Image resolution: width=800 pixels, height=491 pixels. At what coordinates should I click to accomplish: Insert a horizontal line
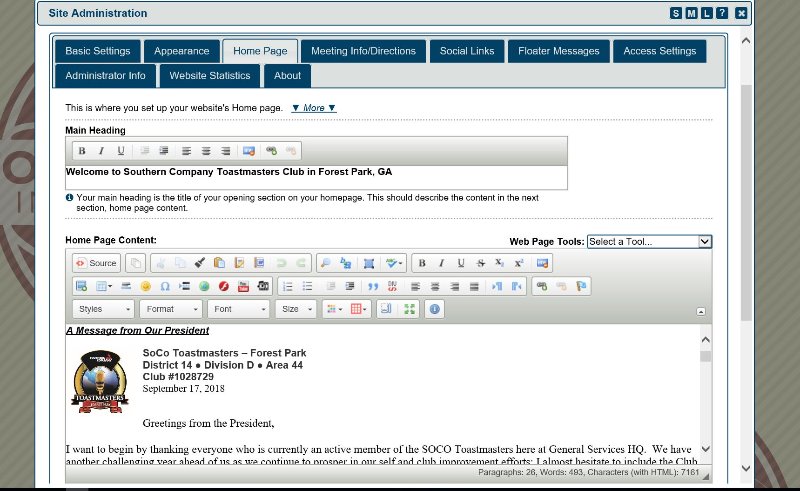coord(126,286)
